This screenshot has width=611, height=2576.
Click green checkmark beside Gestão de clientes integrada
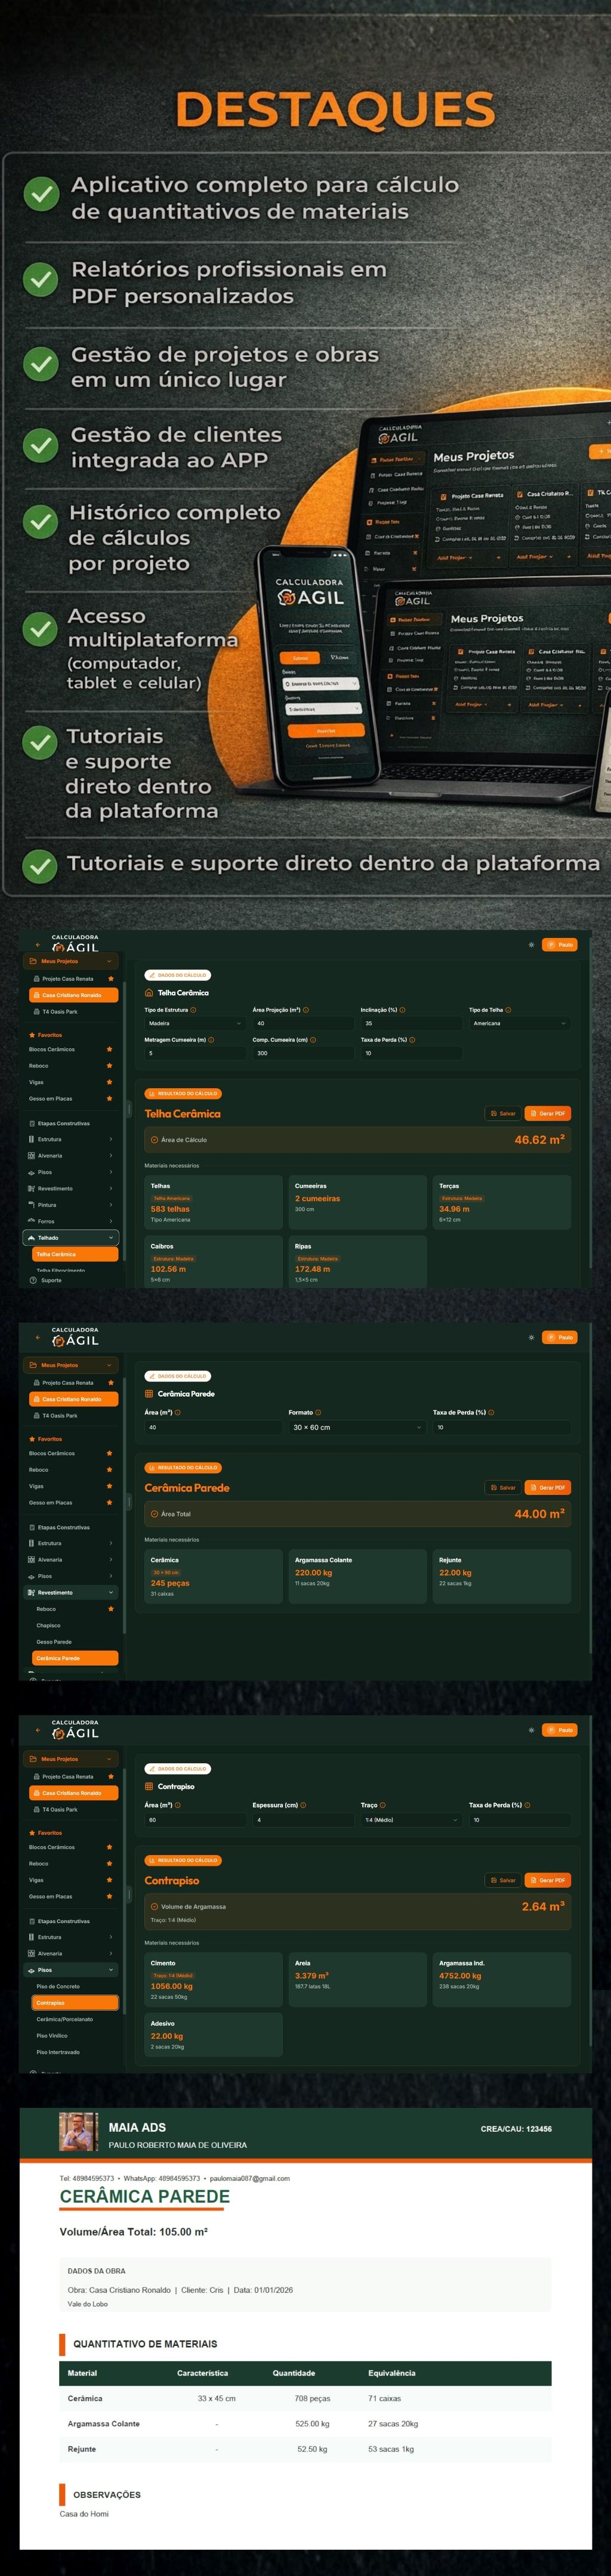point(41,446)
